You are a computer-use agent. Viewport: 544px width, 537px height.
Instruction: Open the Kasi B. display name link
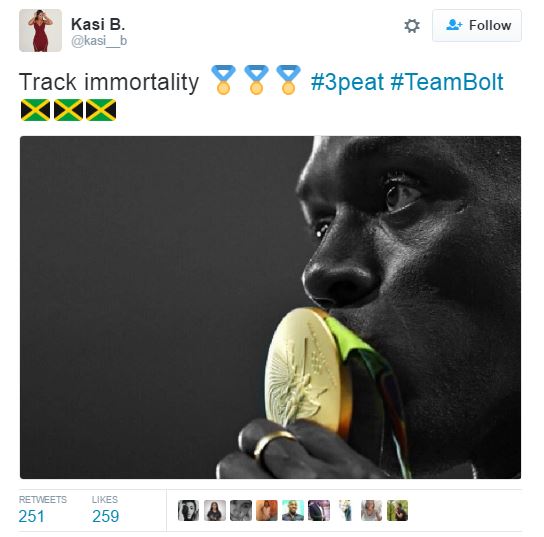click(98, 24)
